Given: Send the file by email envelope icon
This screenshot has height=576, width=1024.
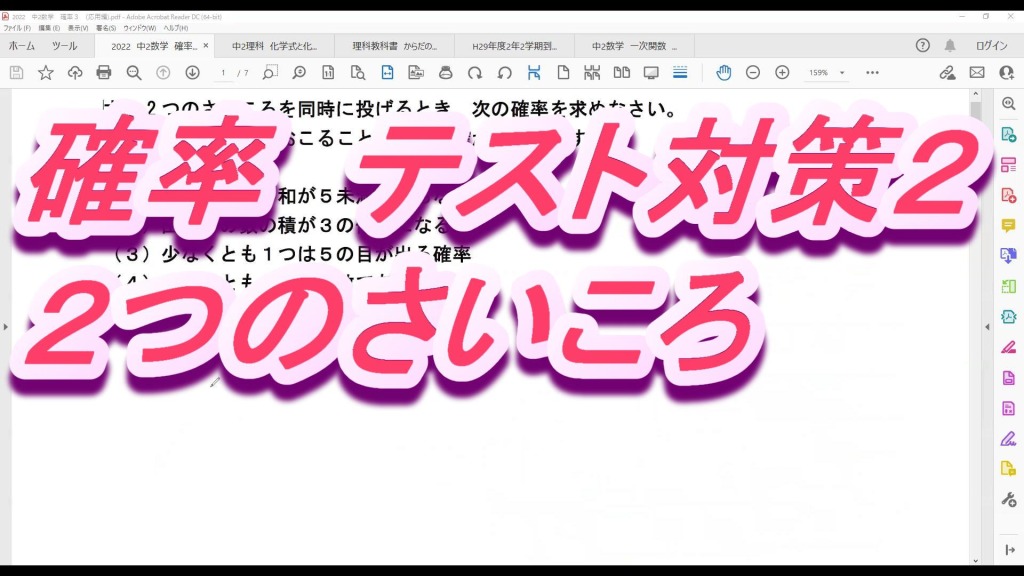Looking at the screenshot, I should tap(977, 73).
